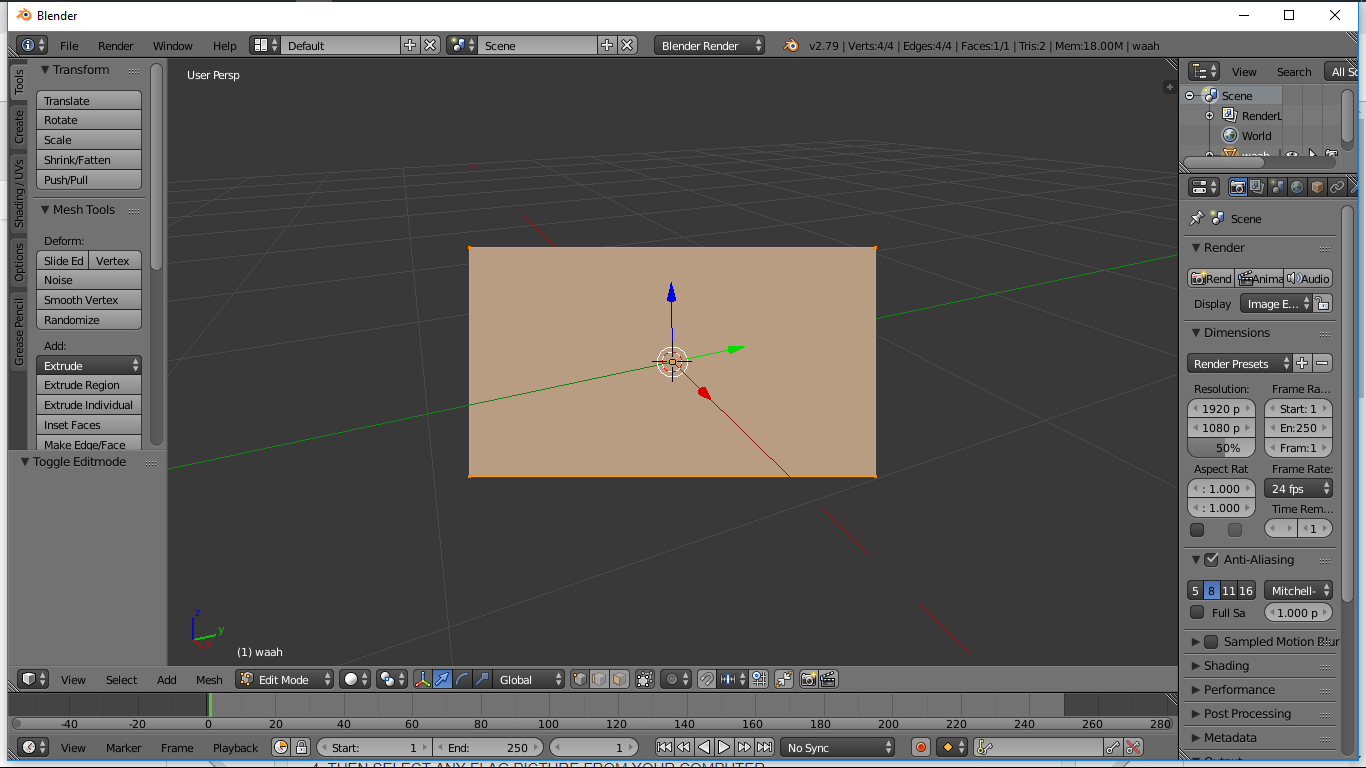Open the Render properties camera tab

click(1238, 187)
